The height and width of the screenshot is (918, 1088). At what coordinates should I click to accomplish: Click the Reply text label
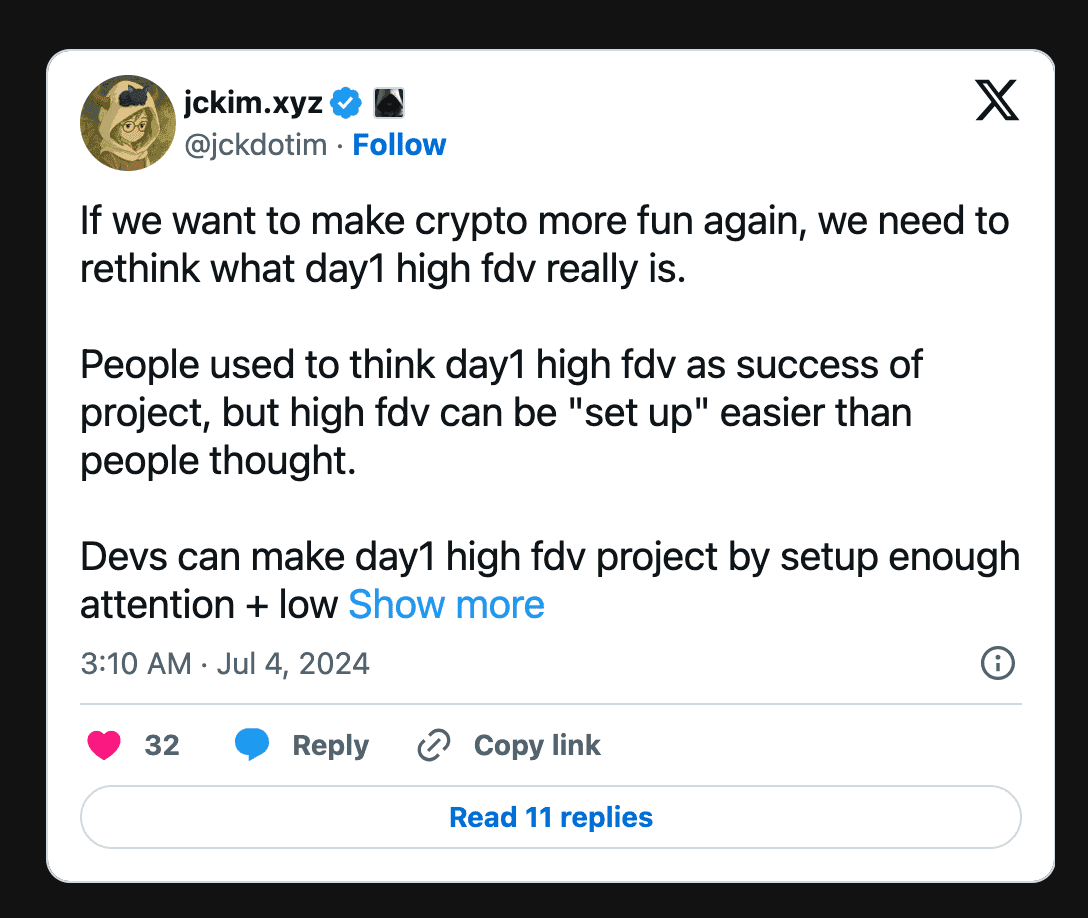coord(330,745)
